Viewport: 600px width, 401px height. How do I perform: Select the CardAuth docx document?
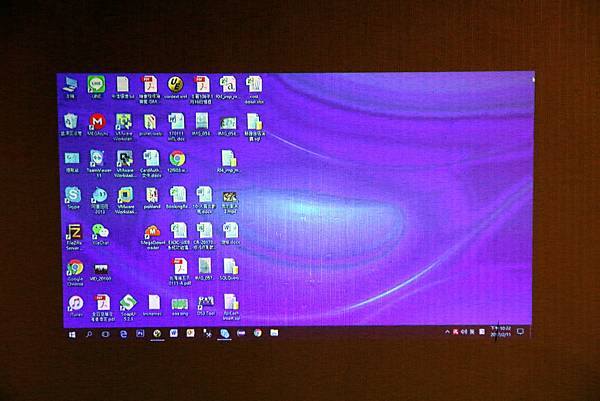151,164
